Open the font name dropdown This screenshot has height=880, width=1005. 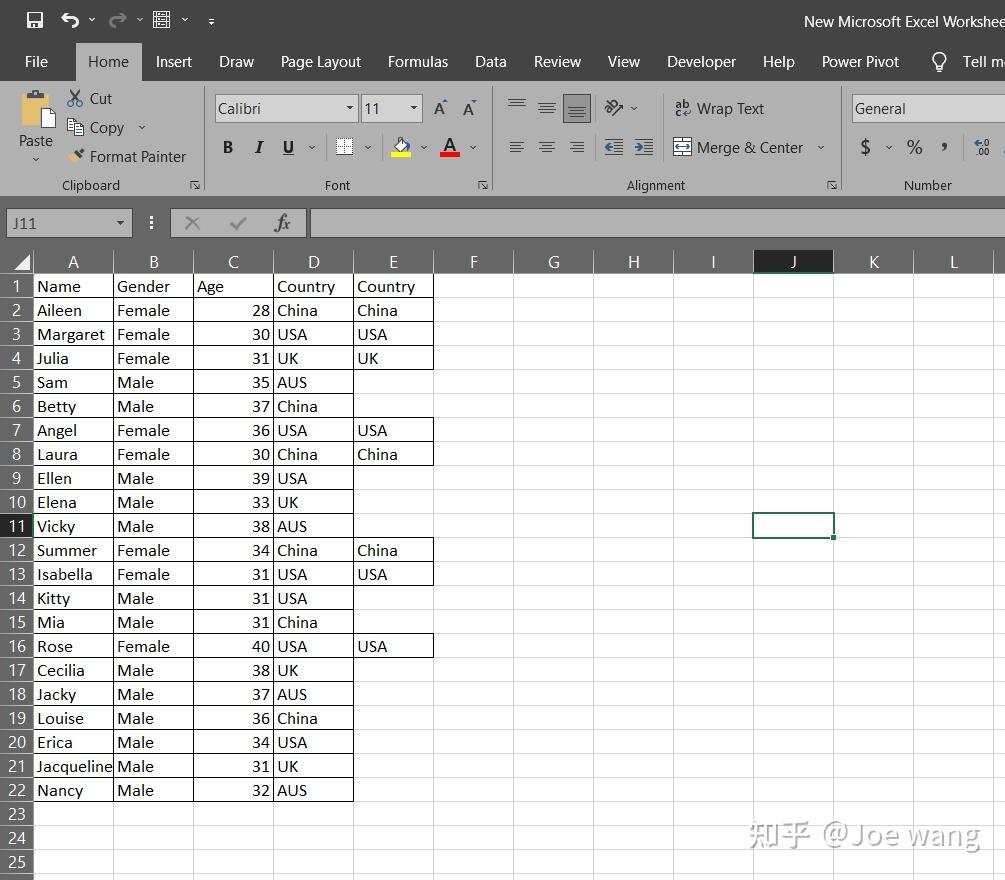346,108
